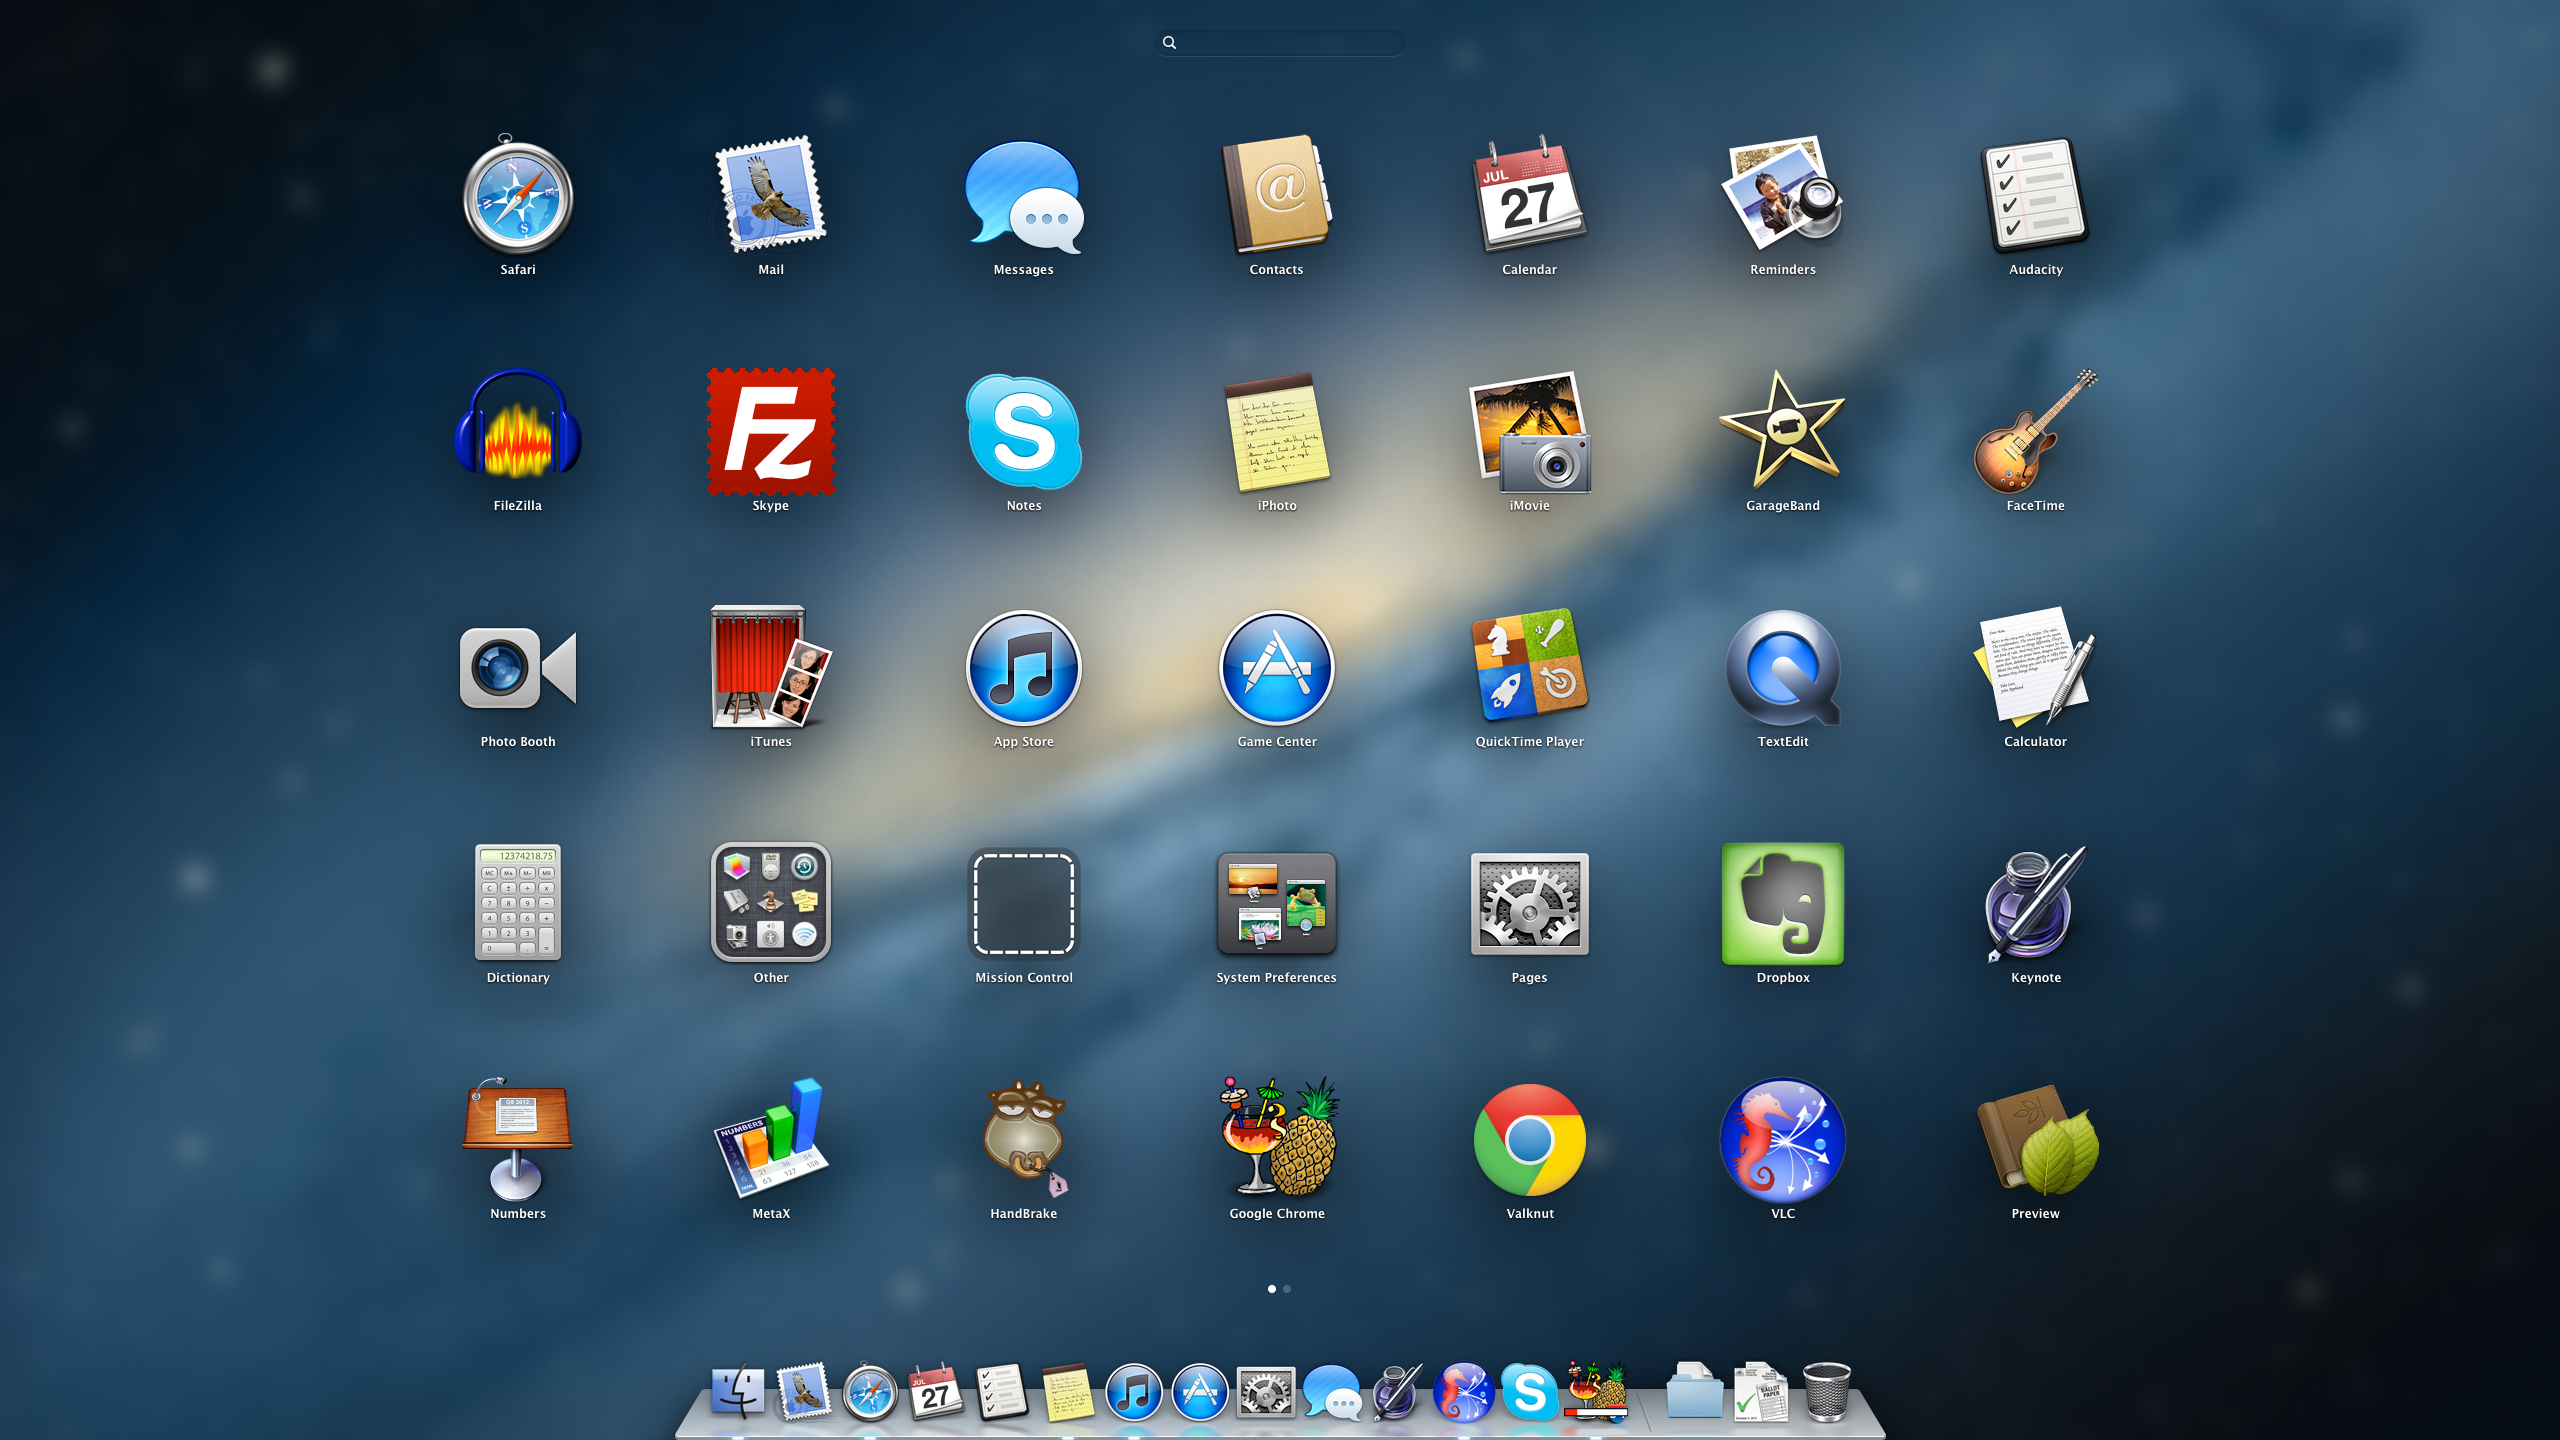Open the blue S icon labeled Notes in the grid

tap(1023, 430)
